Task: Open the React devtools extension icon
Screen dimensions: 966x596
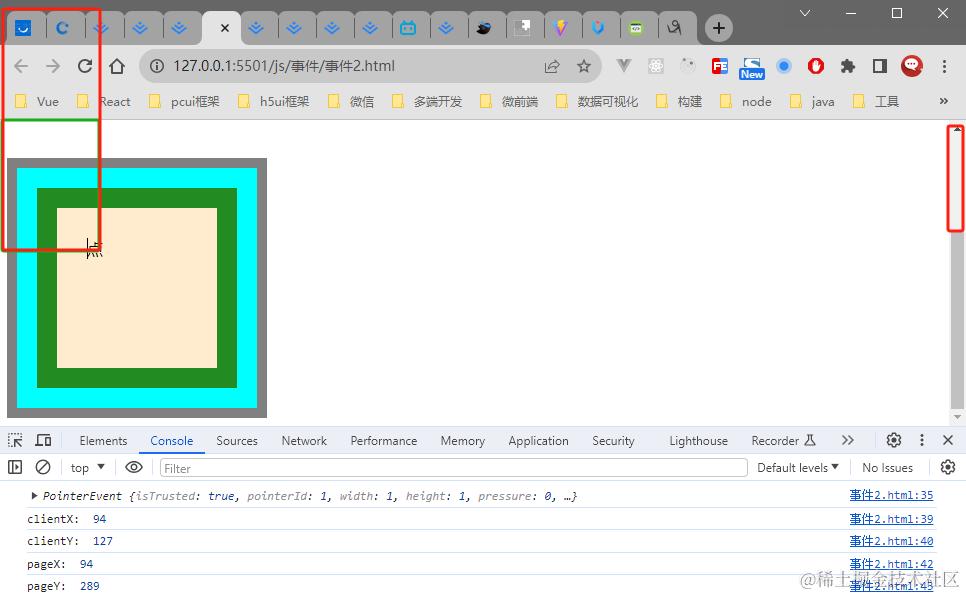Action: click(656, 66)
